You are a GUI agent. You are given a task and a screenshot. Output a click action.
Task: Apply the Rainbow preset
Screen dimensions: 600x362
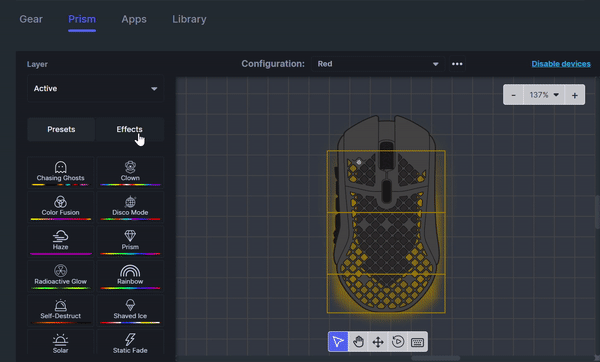pyautogui.click(x=130, y=276)
